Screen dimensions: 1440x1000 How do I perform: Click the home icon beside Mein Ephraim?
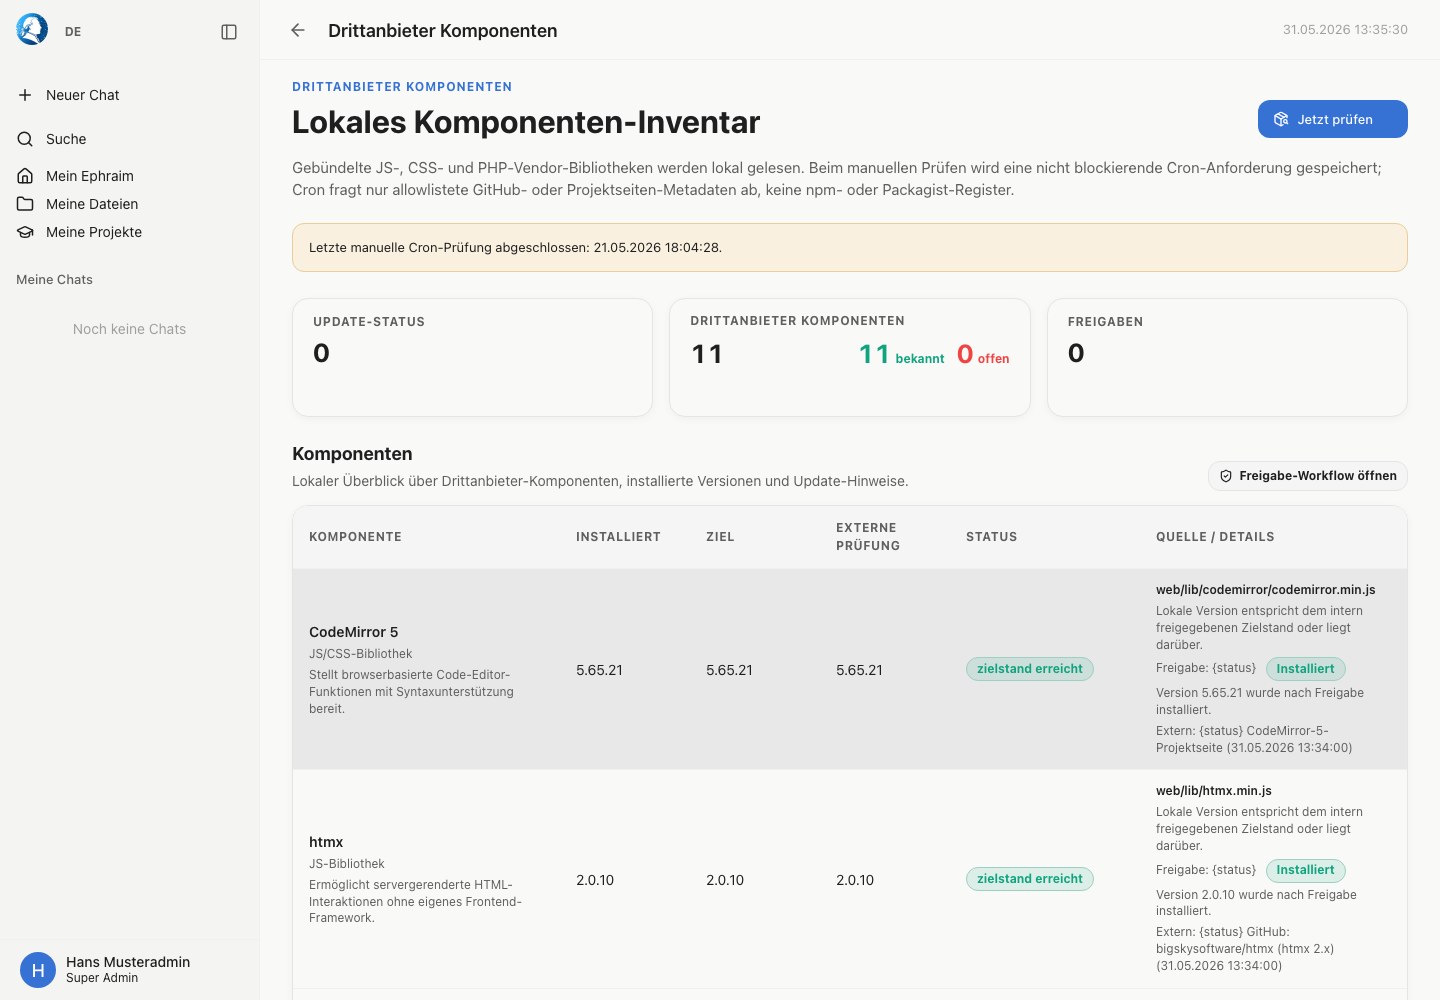coord(25,176)
